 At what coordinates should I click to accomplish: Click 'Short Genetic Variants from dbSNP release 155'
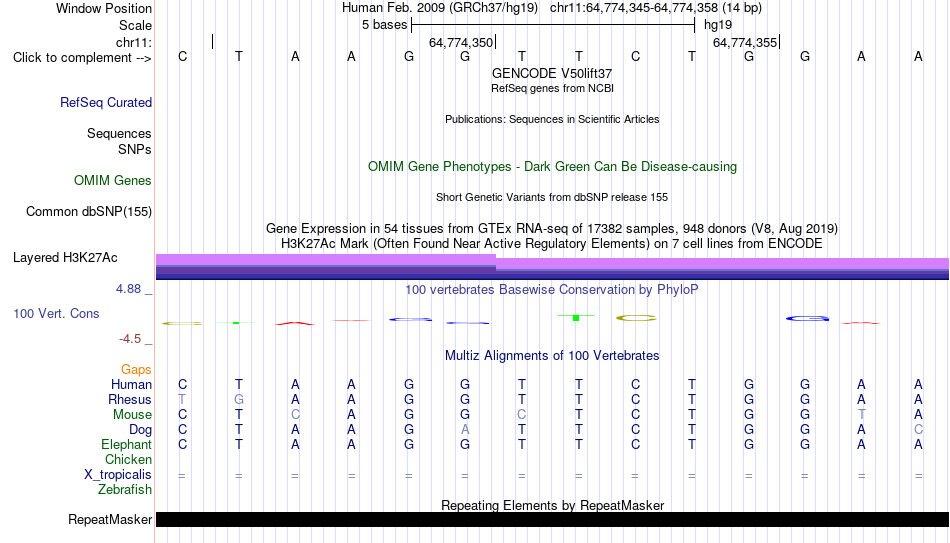click(552, 198)
